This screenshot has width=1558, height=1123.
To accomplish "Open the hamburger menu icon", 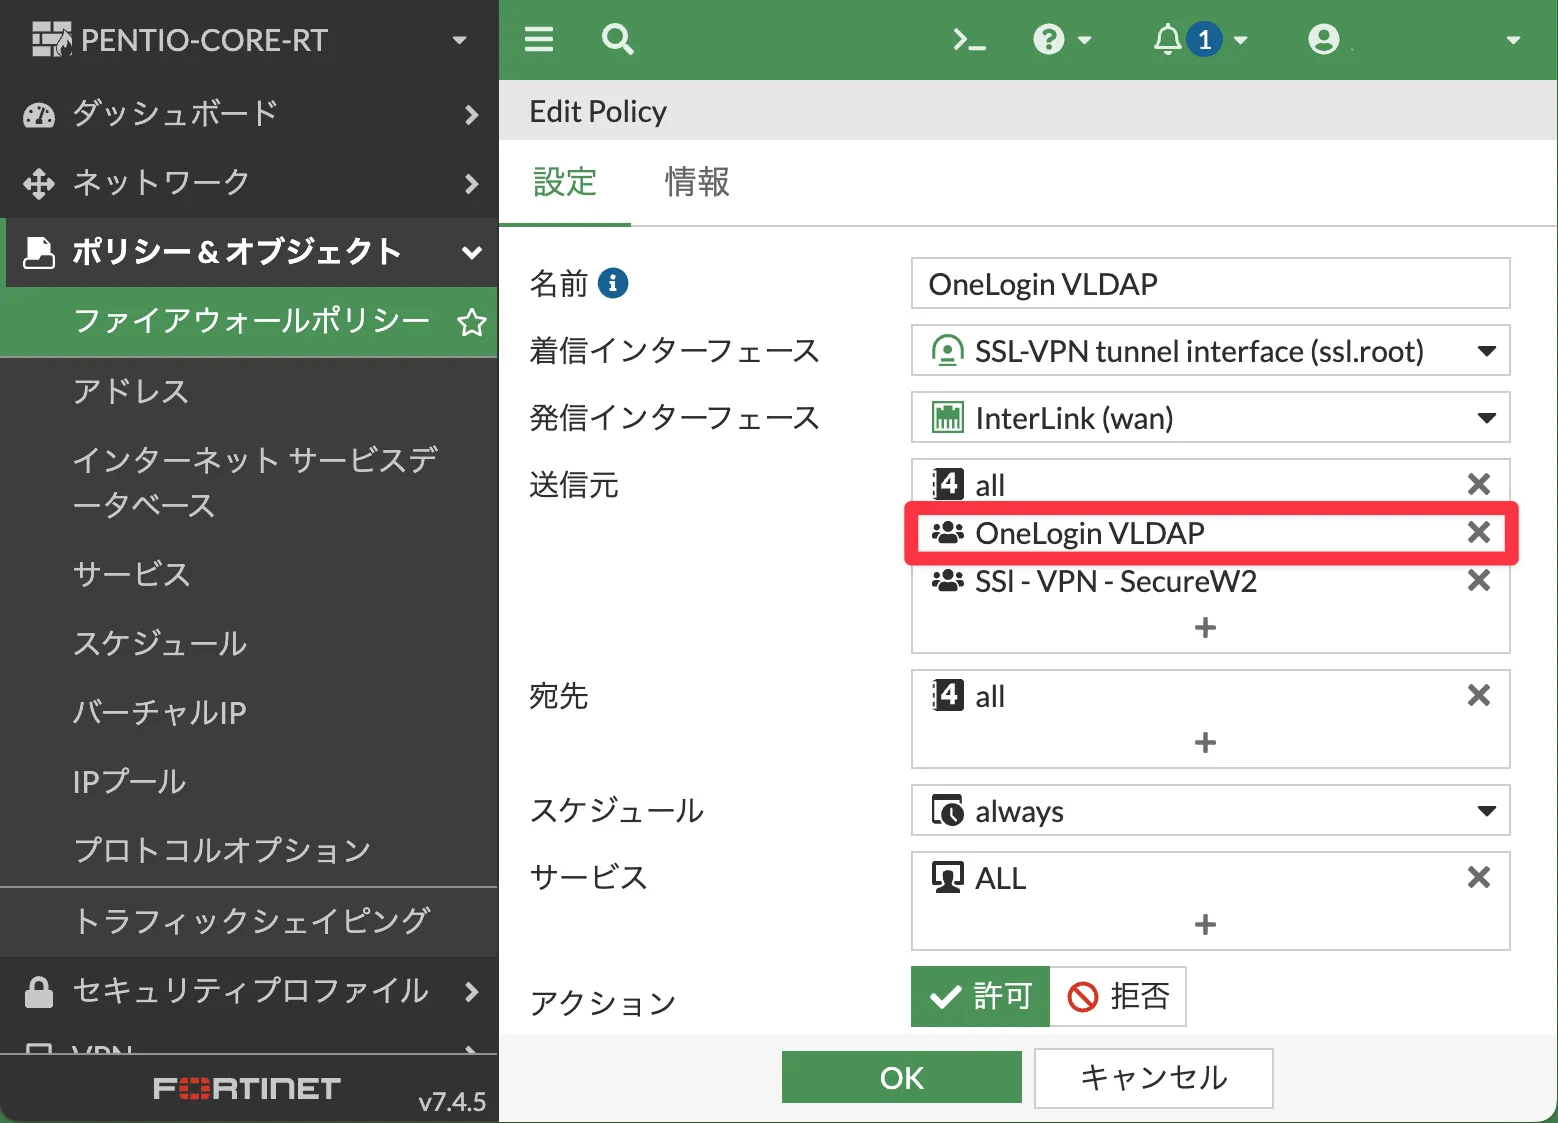I will point(539,40).
